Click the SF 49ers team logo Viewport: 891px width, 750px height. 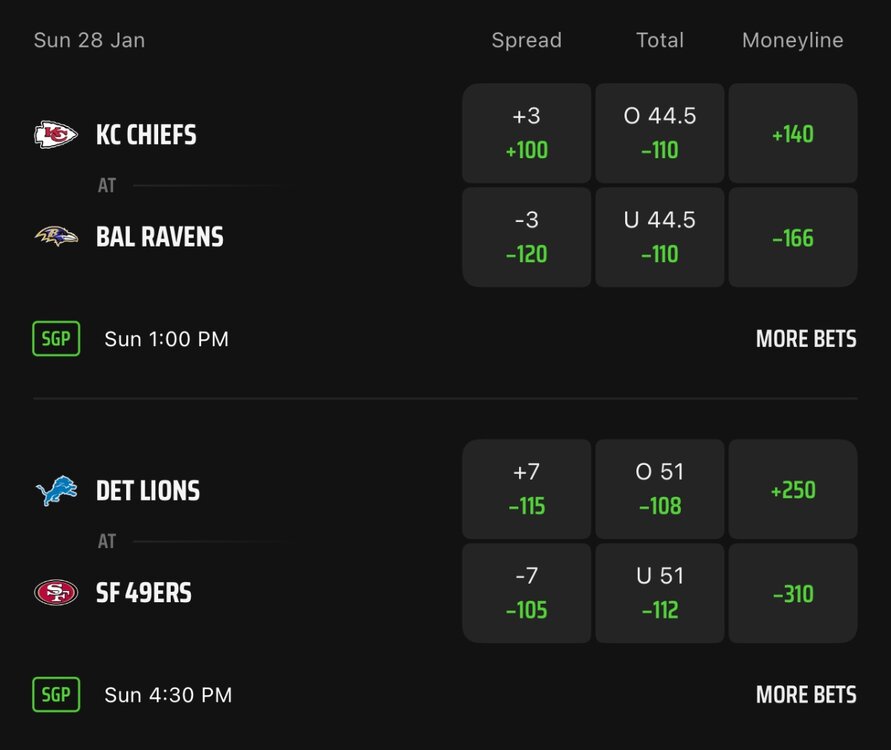pos(56,593)
